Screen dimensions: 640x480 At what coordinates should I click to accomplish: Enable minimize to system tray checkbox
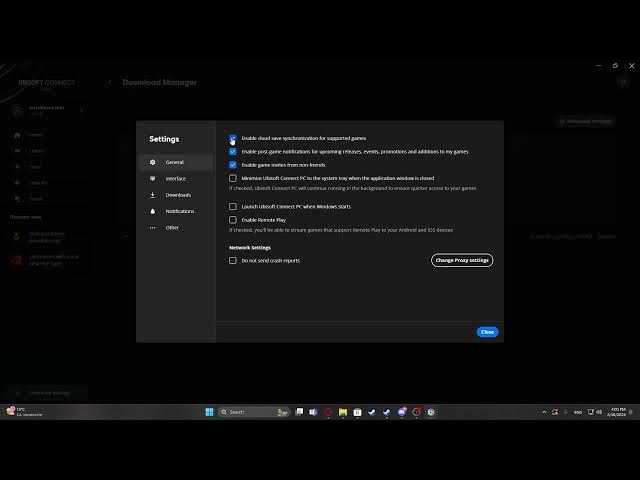[x=233, y=178]
